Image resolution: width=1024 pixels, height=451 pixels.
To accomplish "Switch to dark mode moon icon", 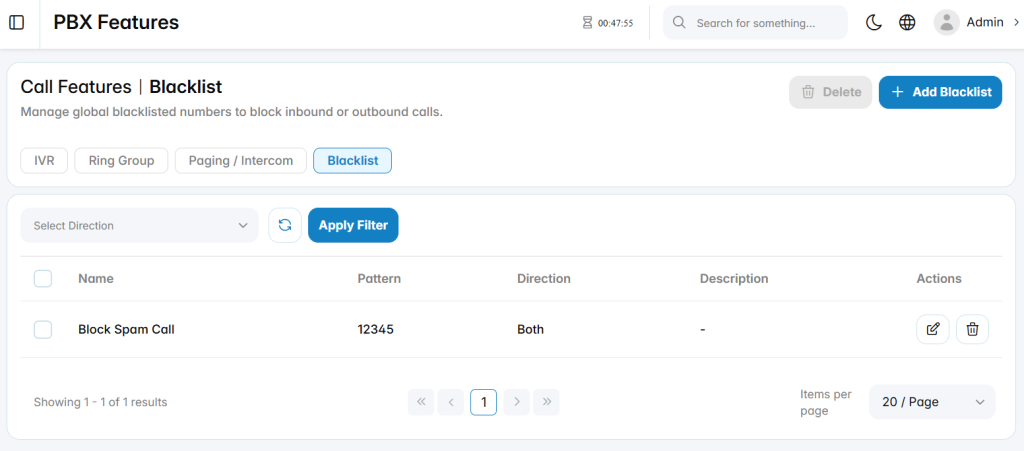I will click(874, 23).
